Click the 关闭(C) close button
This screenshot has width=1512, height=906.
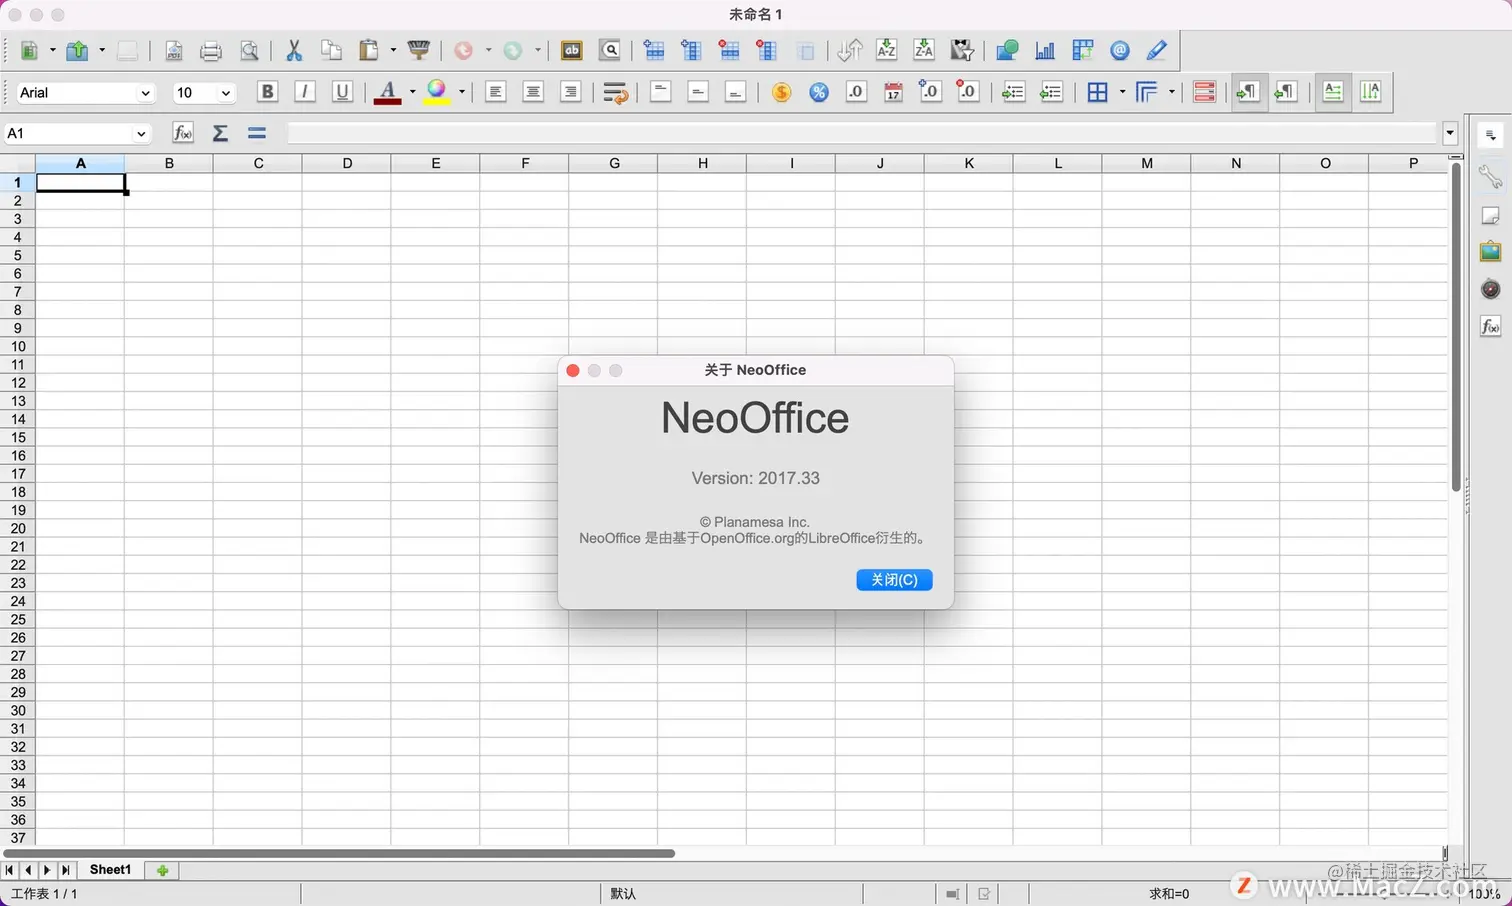(894, 580)
